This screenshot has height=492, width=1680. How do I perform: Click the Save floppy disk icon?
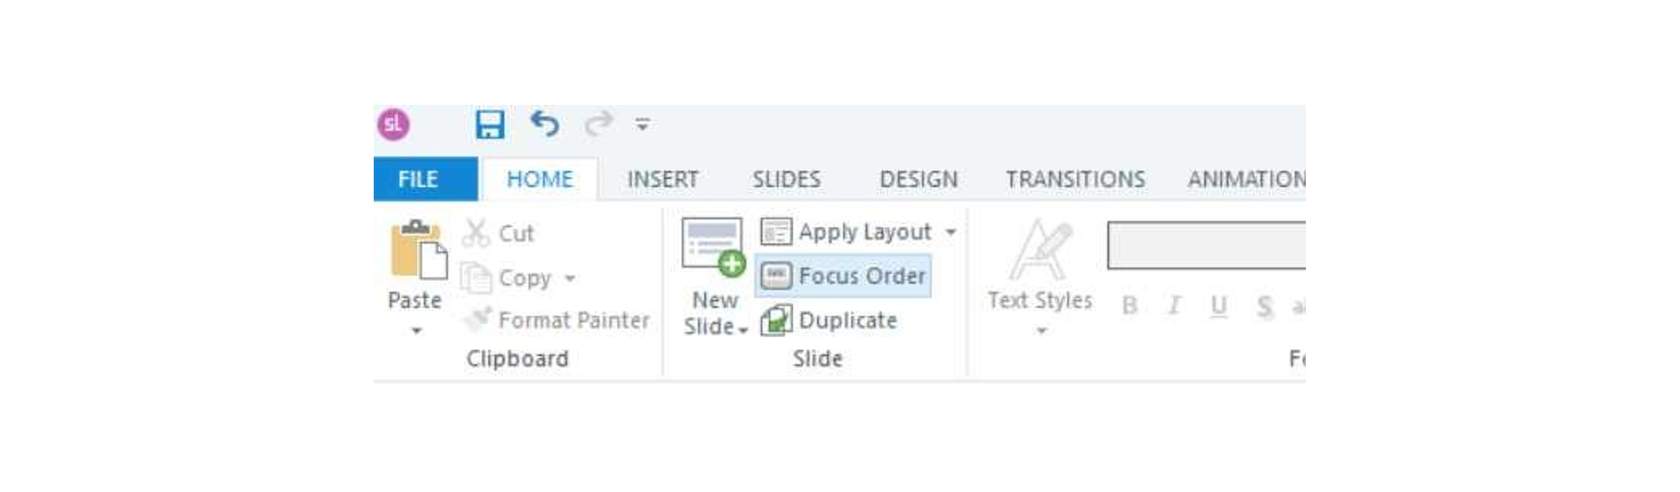(x=489, y=124)
